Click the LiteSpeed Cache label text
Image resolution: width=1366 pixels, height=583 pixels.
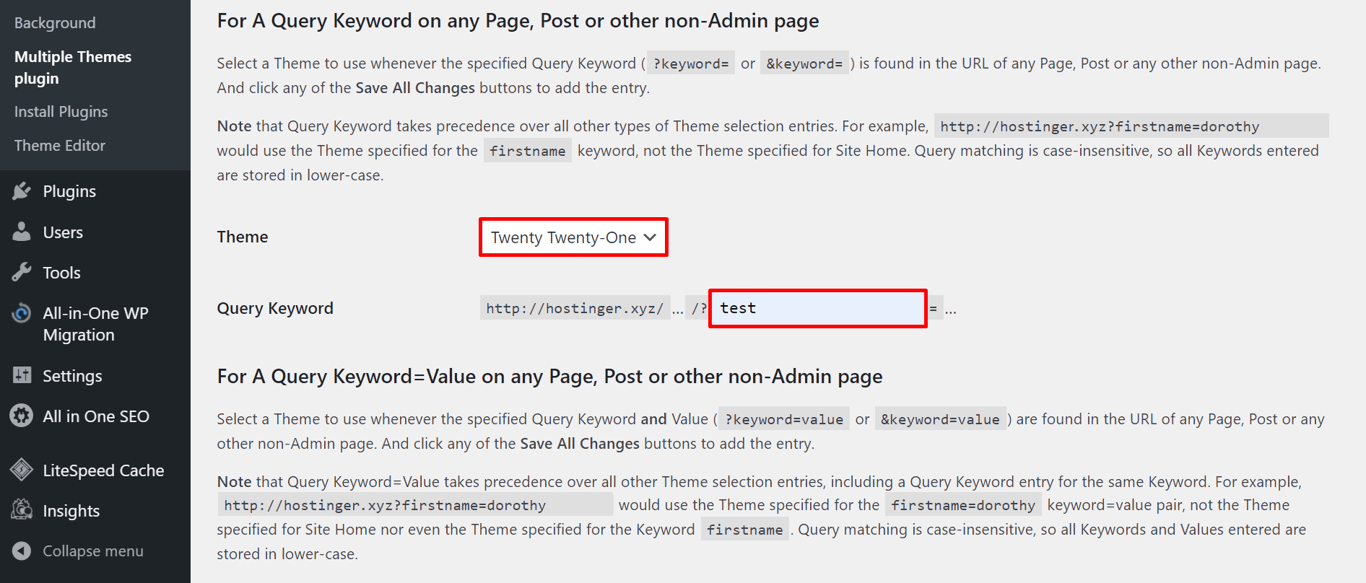[x=105, y=470]
